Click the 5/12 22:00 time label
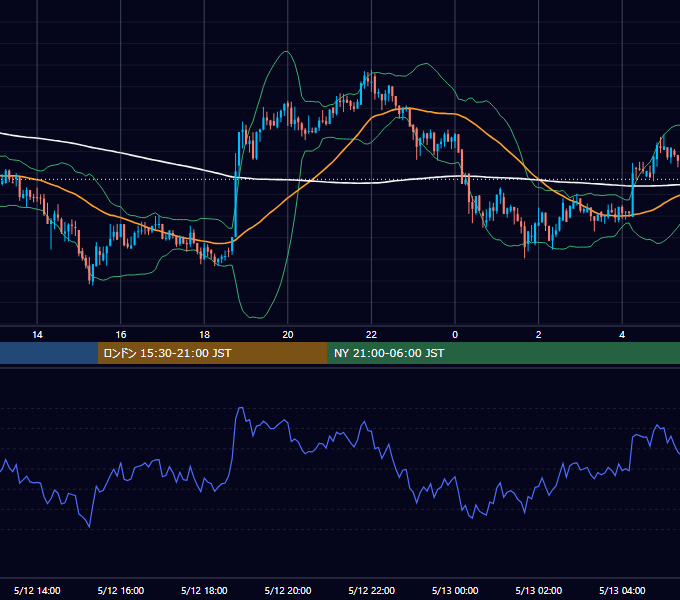This screenshot has width=680, height=600. (372, 590)
